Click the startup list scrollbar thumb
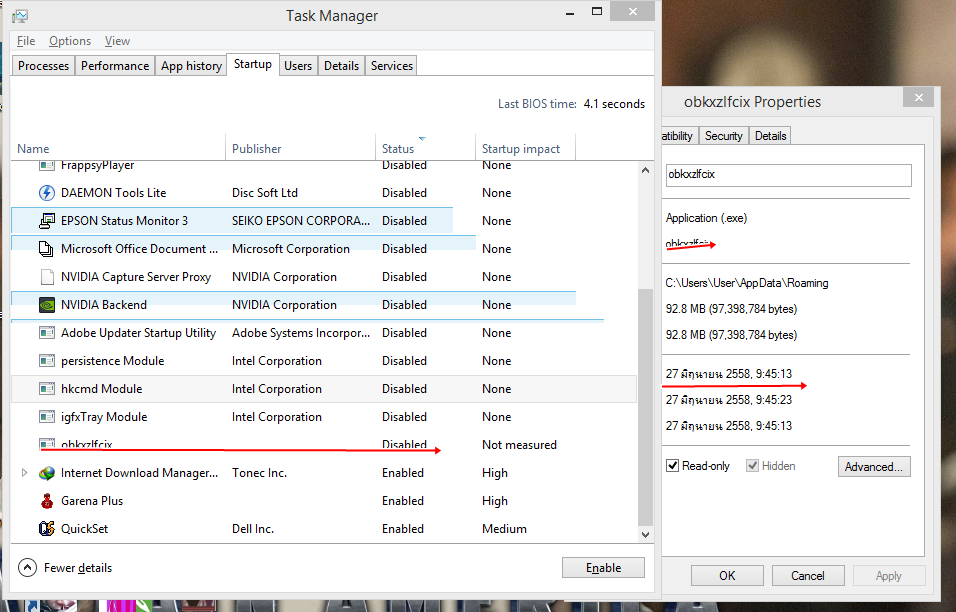The height and width of the screenshot is (612, 956). pyautogui.click(x=645, y=407)
